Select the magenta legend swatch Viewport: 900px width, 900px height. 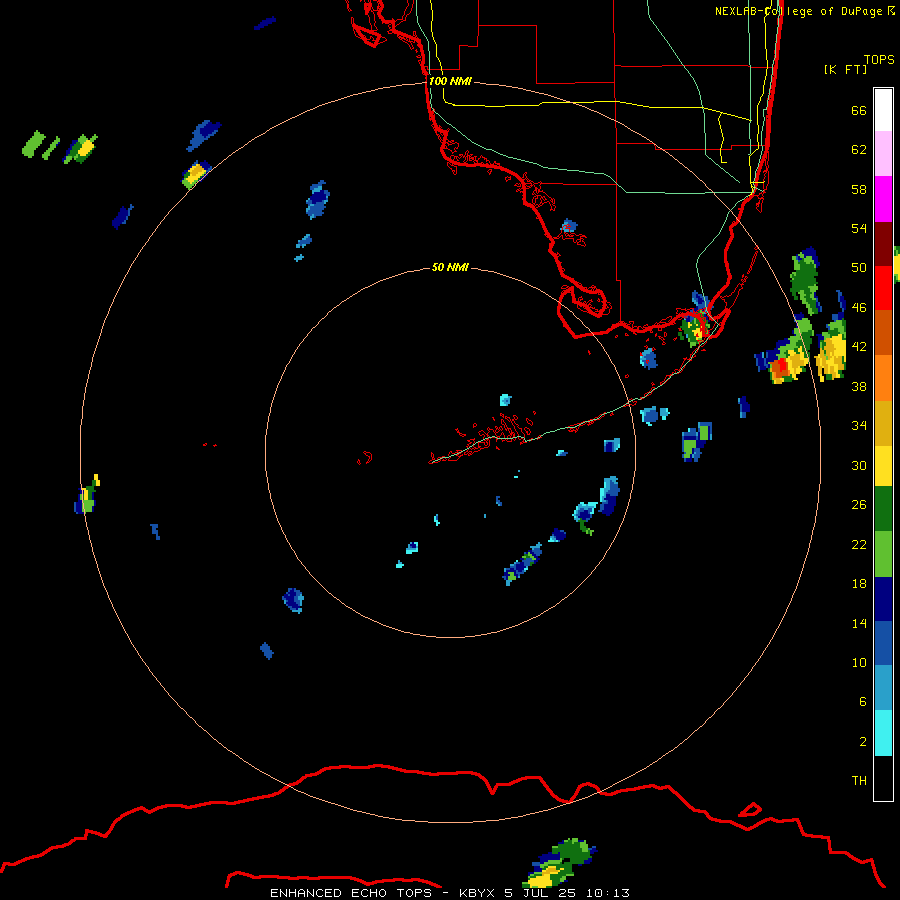pyautogui.click(x=883, y=199)
